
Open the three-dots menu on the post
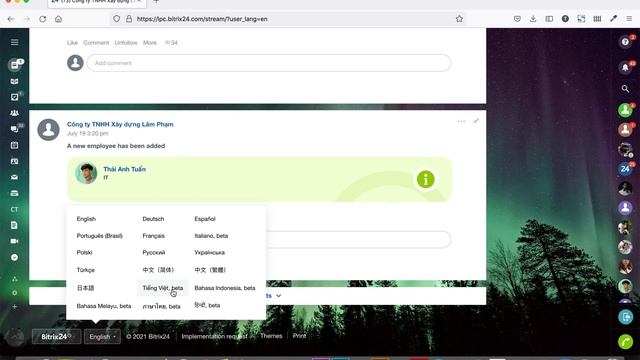click(x=461, y=121)
